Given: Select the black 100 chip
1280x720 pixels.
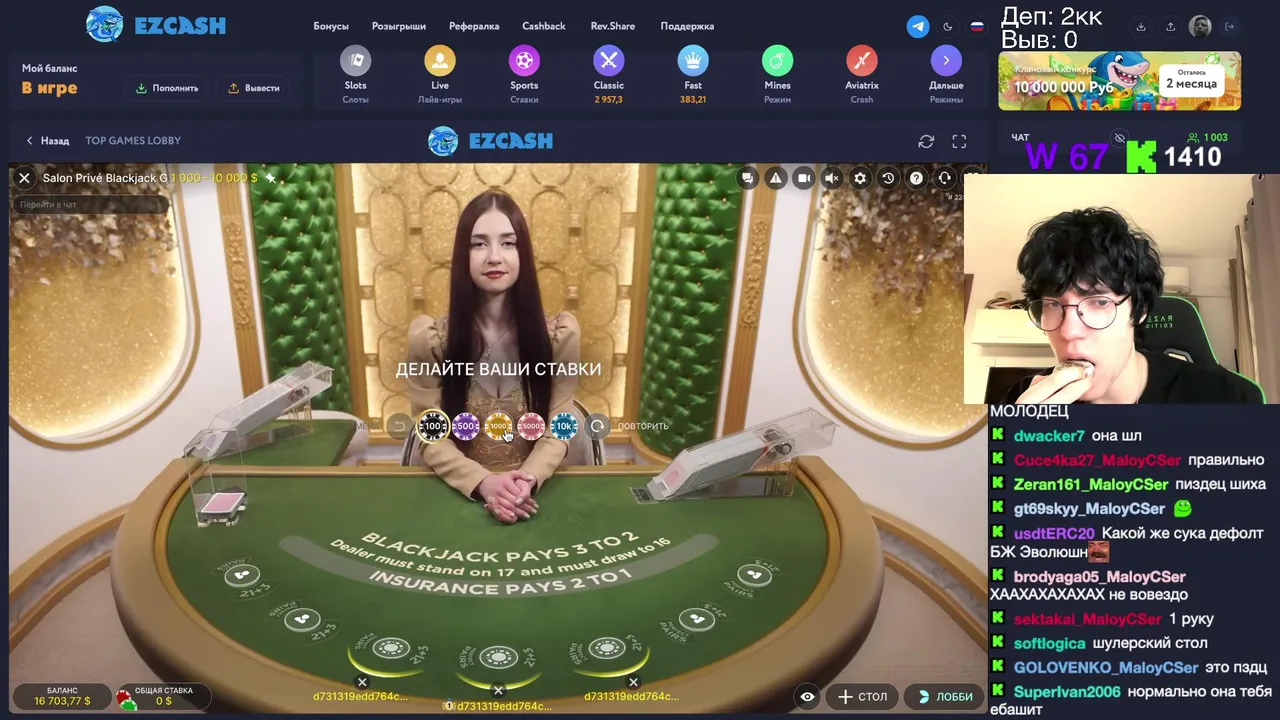Looking at the screenshot, I should [x=433, y=426].
